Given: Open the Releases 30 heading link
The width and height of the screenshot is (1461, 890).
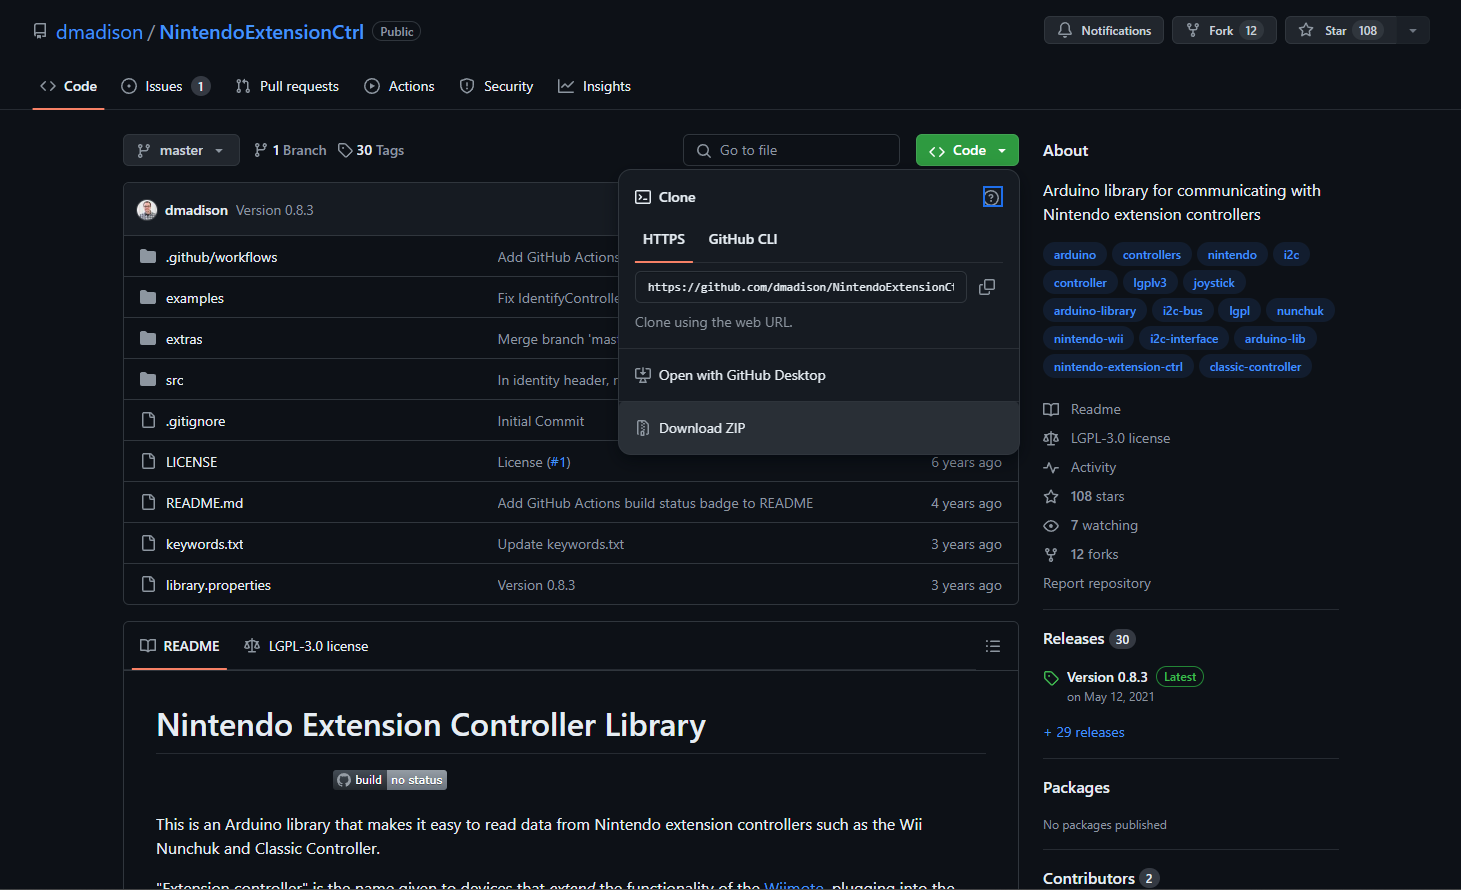Looking at the screenshot, I should [x=1089, y=639].
